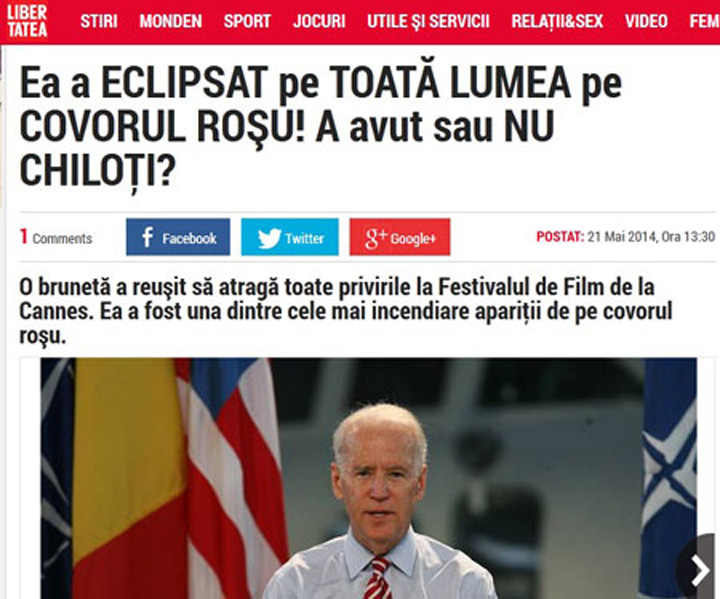Share the article on Facebook

coord(178,237)
